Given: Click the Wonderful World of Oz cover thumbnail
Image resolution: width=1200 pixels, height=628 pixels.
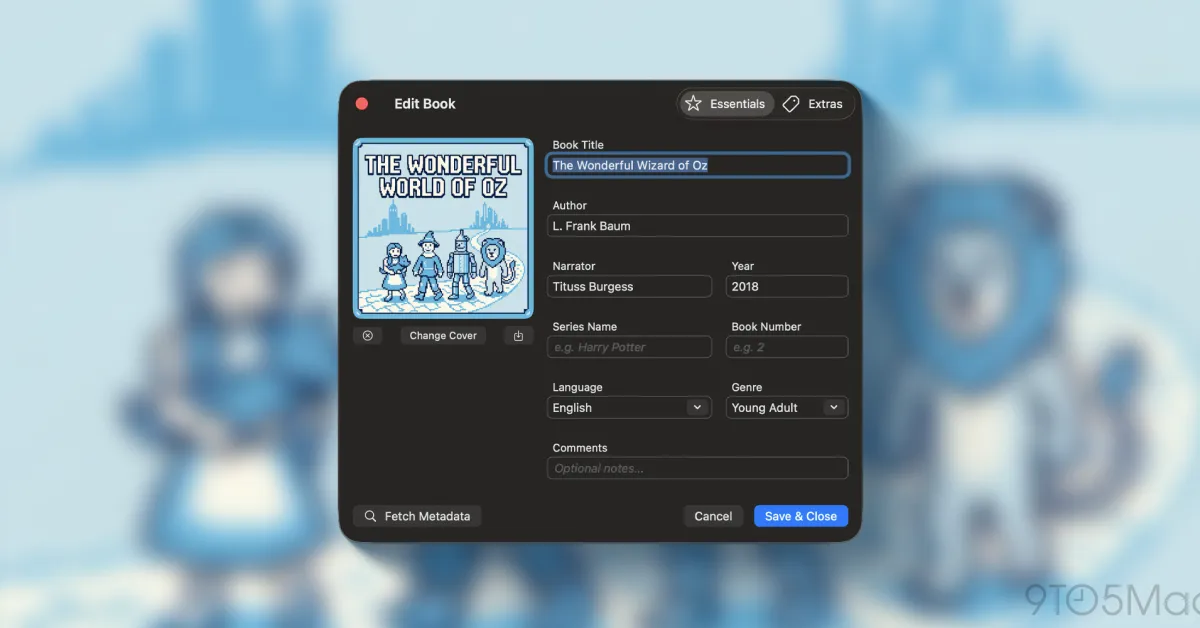Looking at the screenshot, I should pyautogui.click(x=443, y=228).
